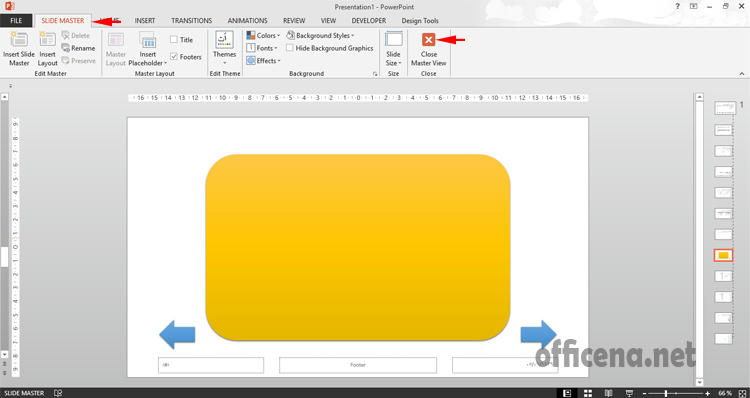Viewport: 750px width, 398px height.
Task: Expand the Colors dropdown
Action: point(264,35)
